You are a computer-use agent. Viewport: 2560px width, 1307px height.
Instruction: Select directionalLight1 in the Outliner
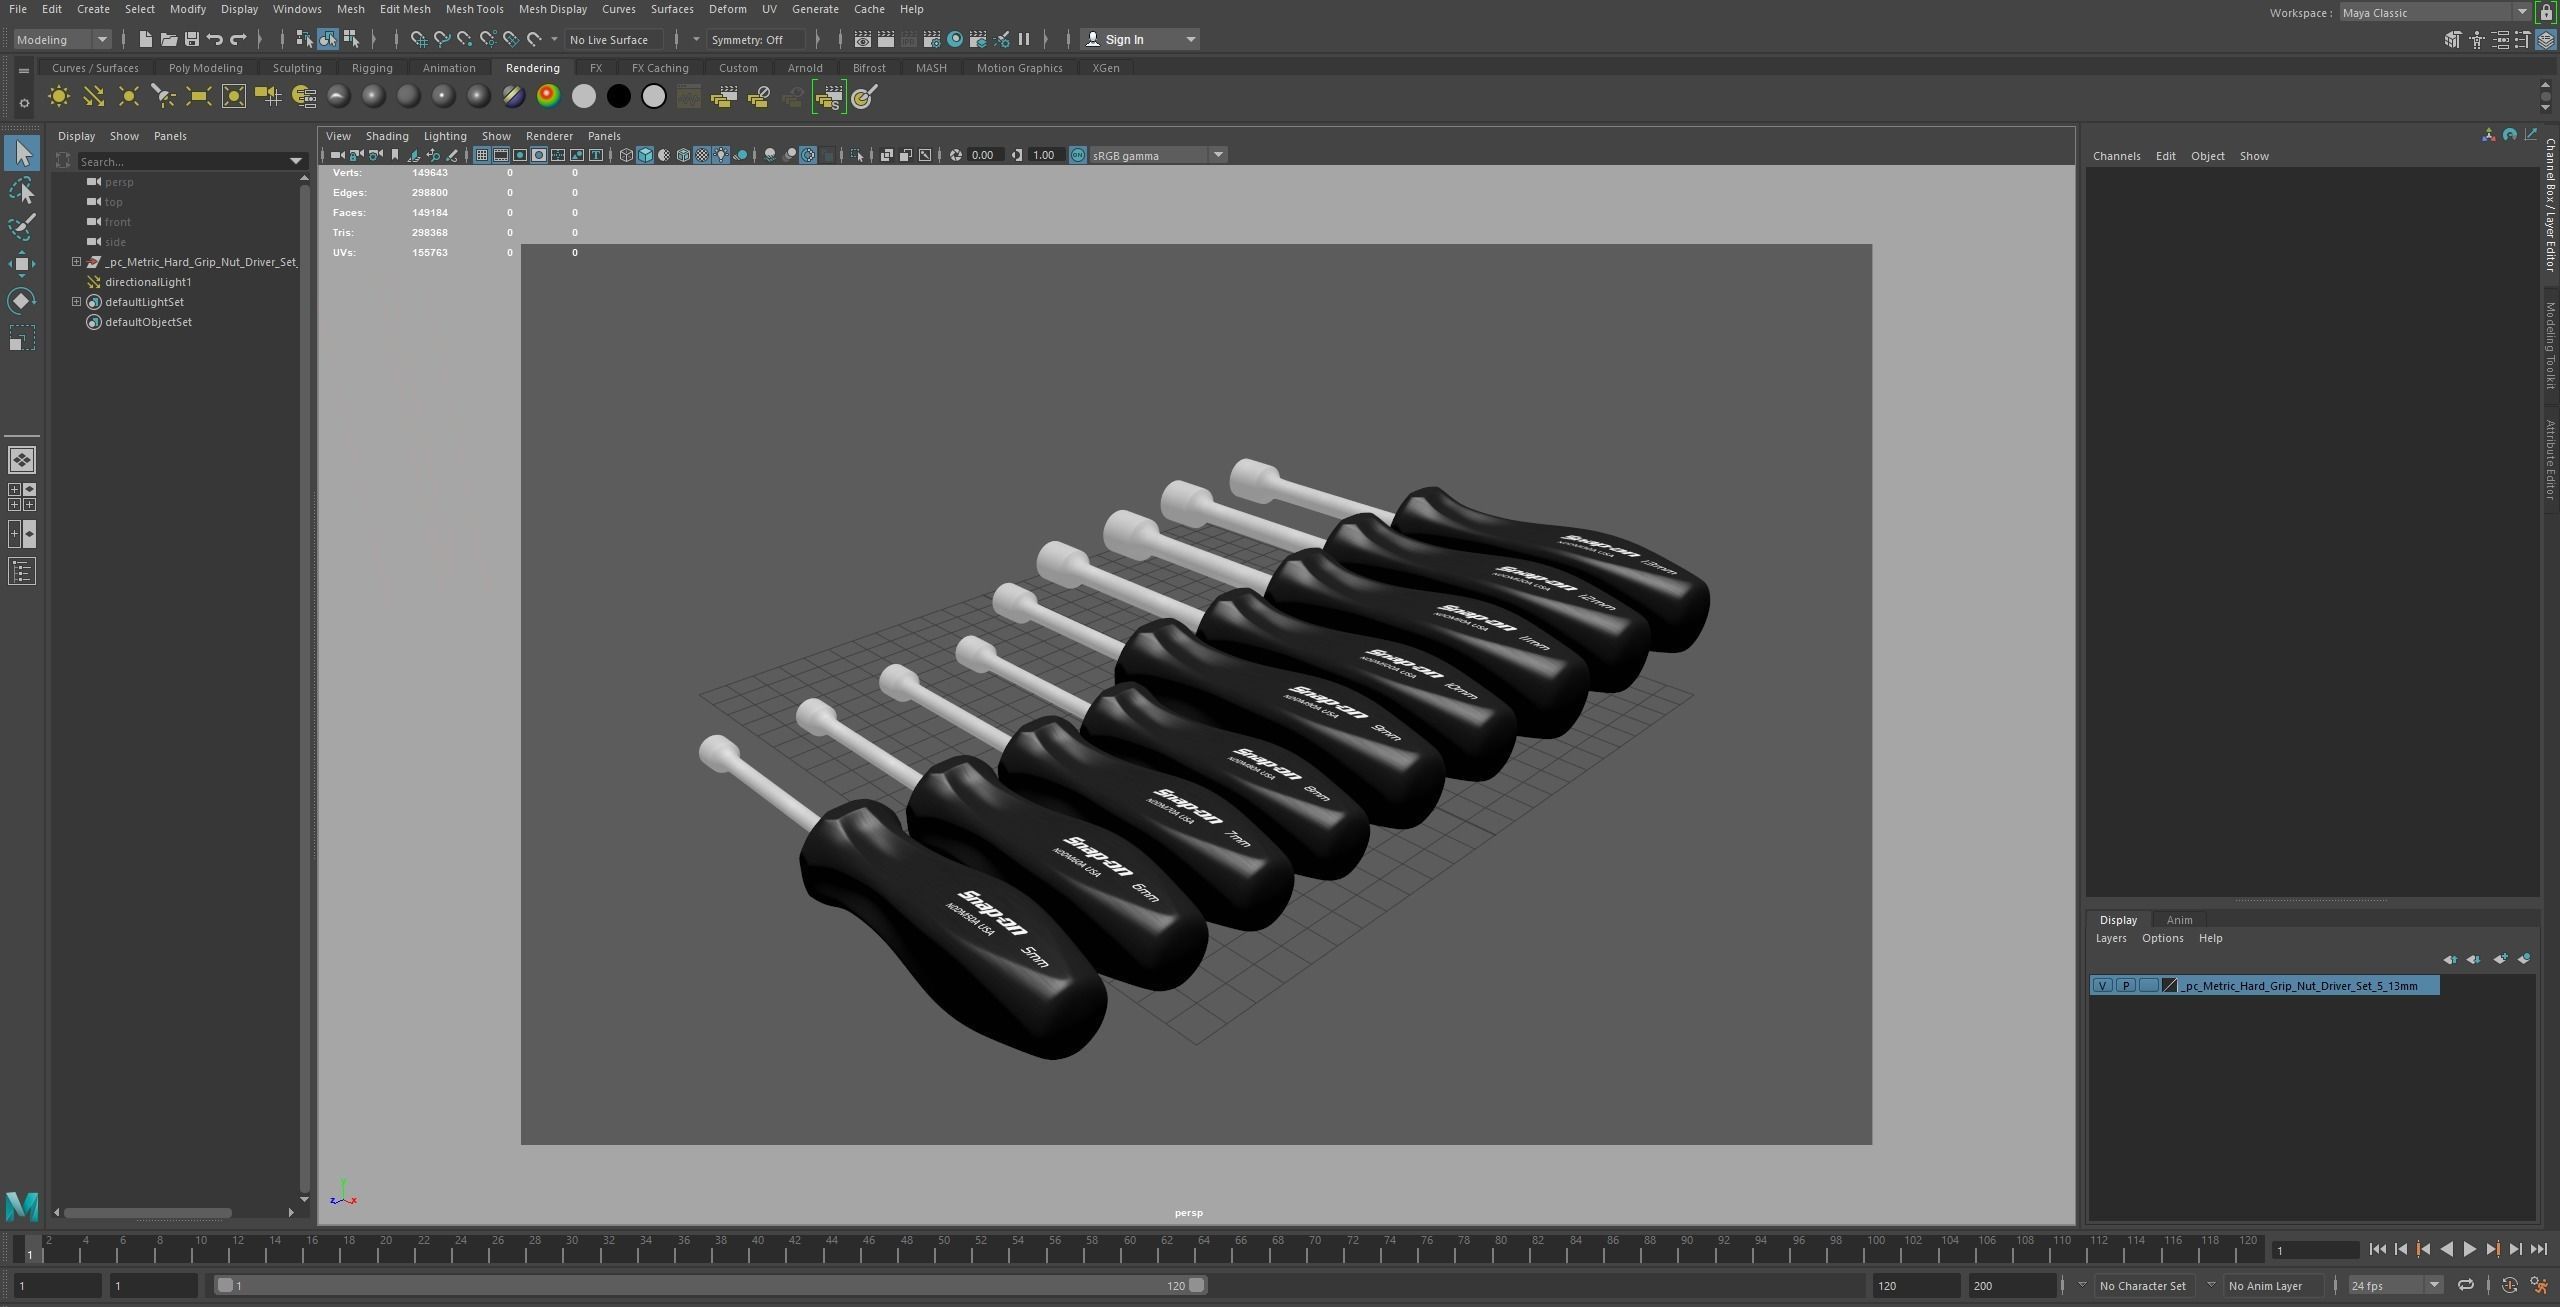point(148,282)
